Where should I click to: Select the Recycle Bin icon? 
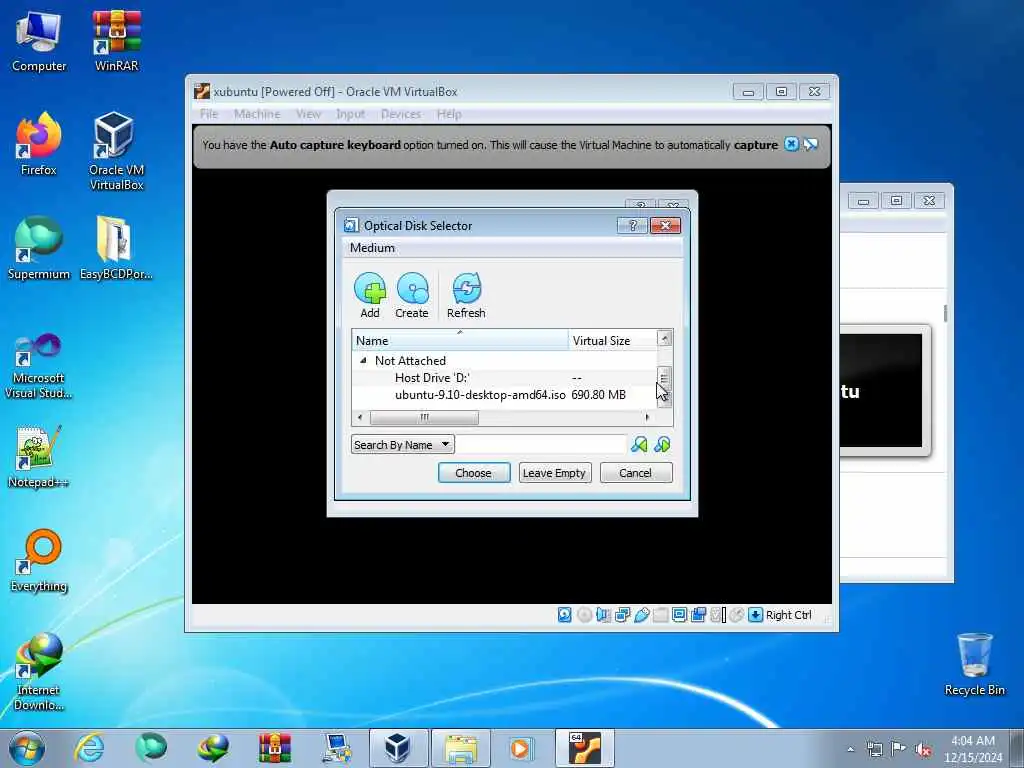[974, 664]
